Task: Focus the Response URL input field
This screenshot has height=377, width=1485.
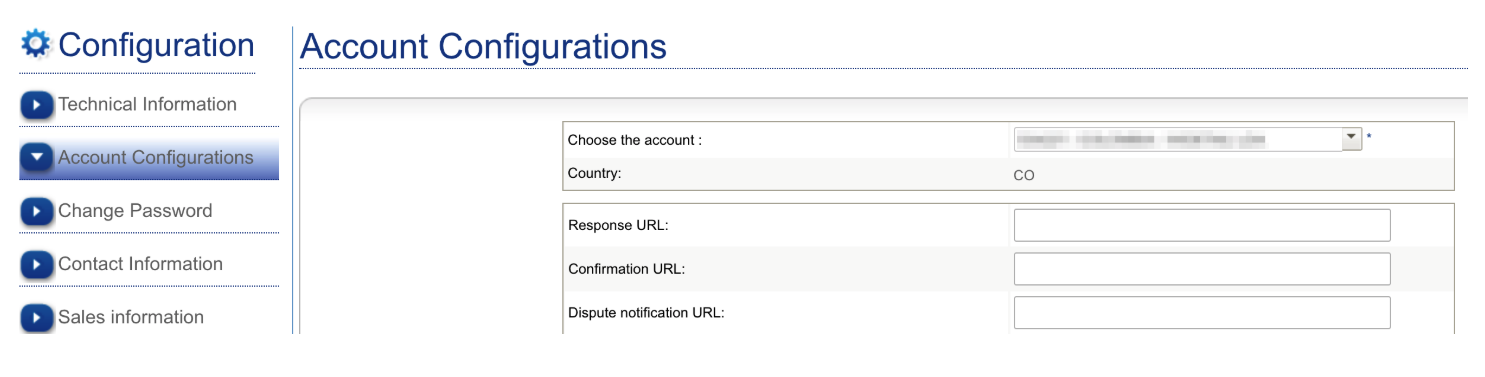Action: coord(1202,225)
